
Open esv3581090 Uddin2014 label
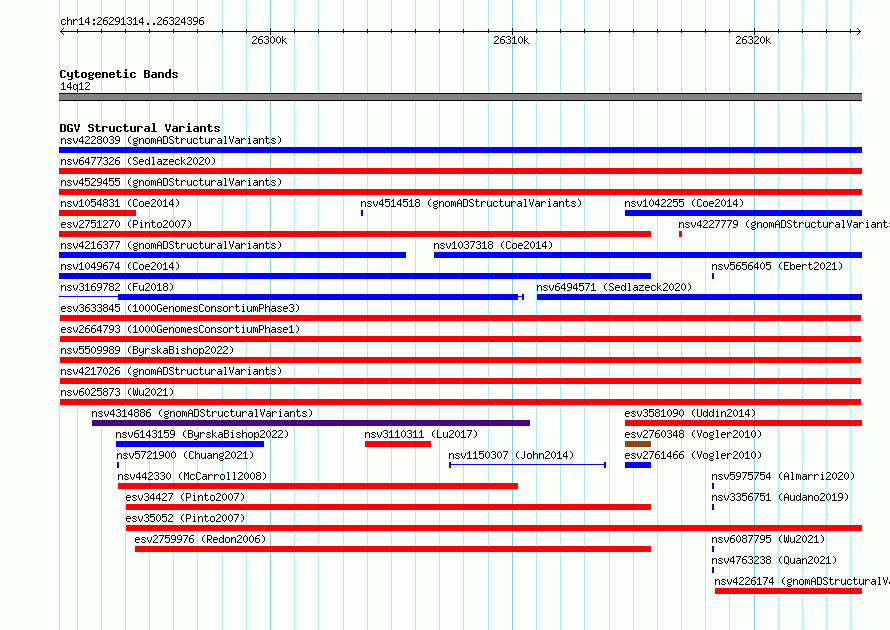pos(690,413)
